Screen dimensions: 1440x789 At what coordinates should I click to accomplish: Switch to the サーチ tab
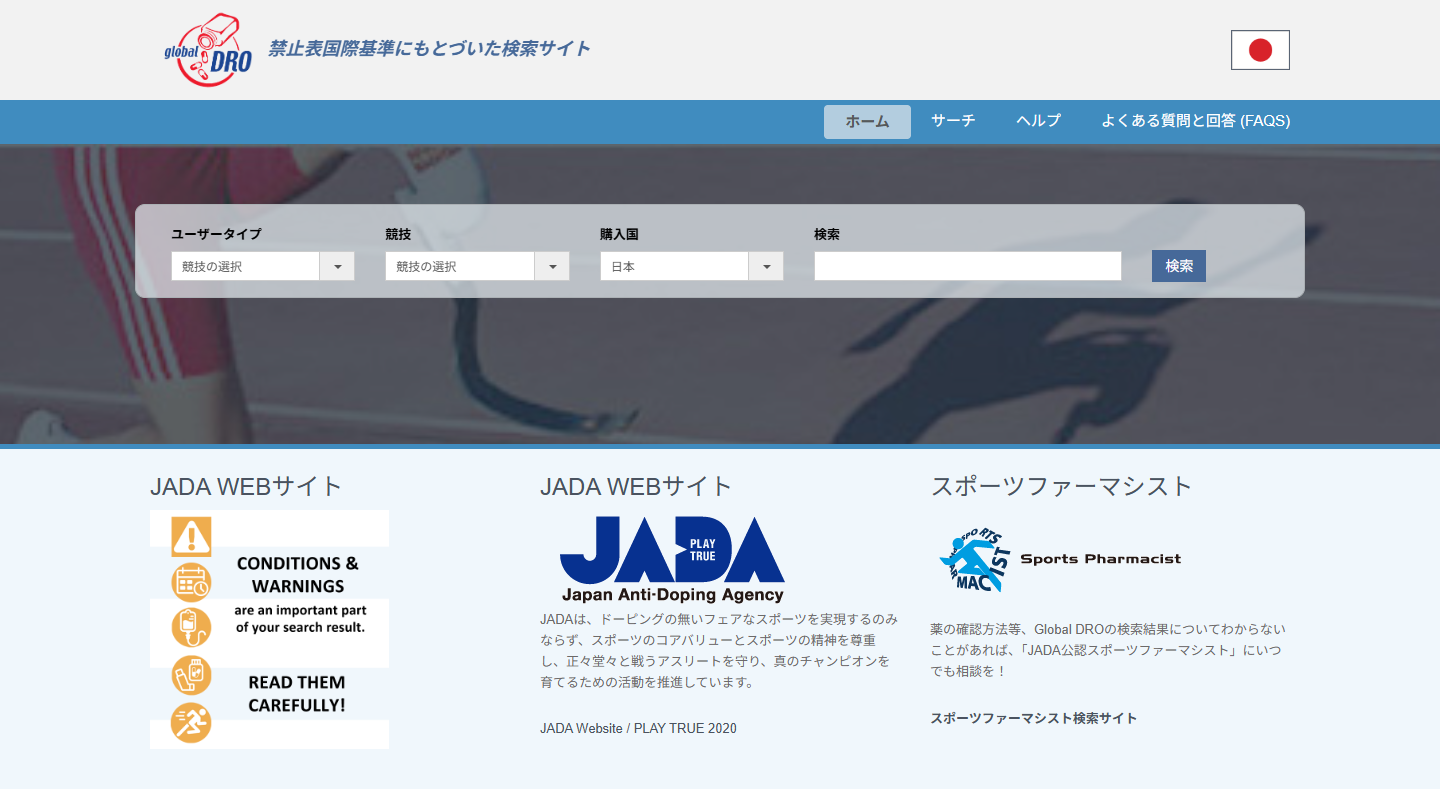pyautogui.click(x=953, y=121)
